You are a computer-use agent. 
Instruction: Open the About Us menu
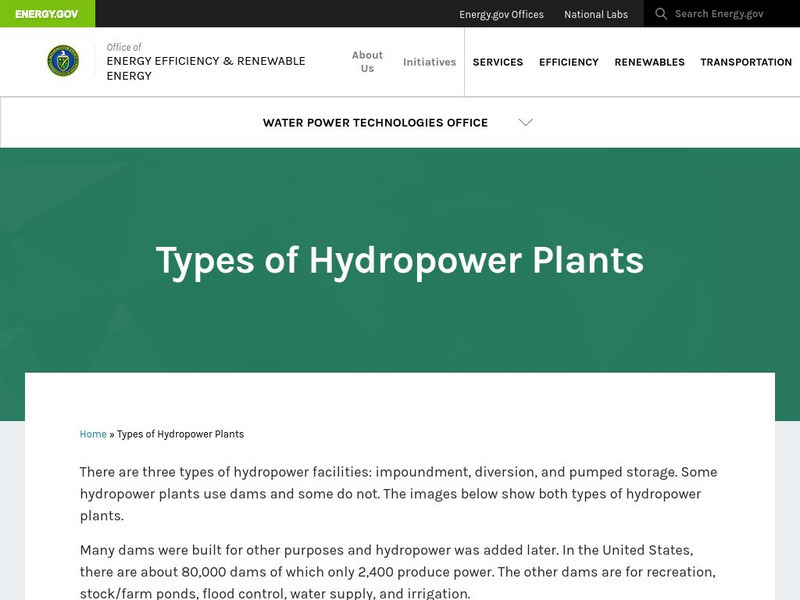tap(367, 62)
